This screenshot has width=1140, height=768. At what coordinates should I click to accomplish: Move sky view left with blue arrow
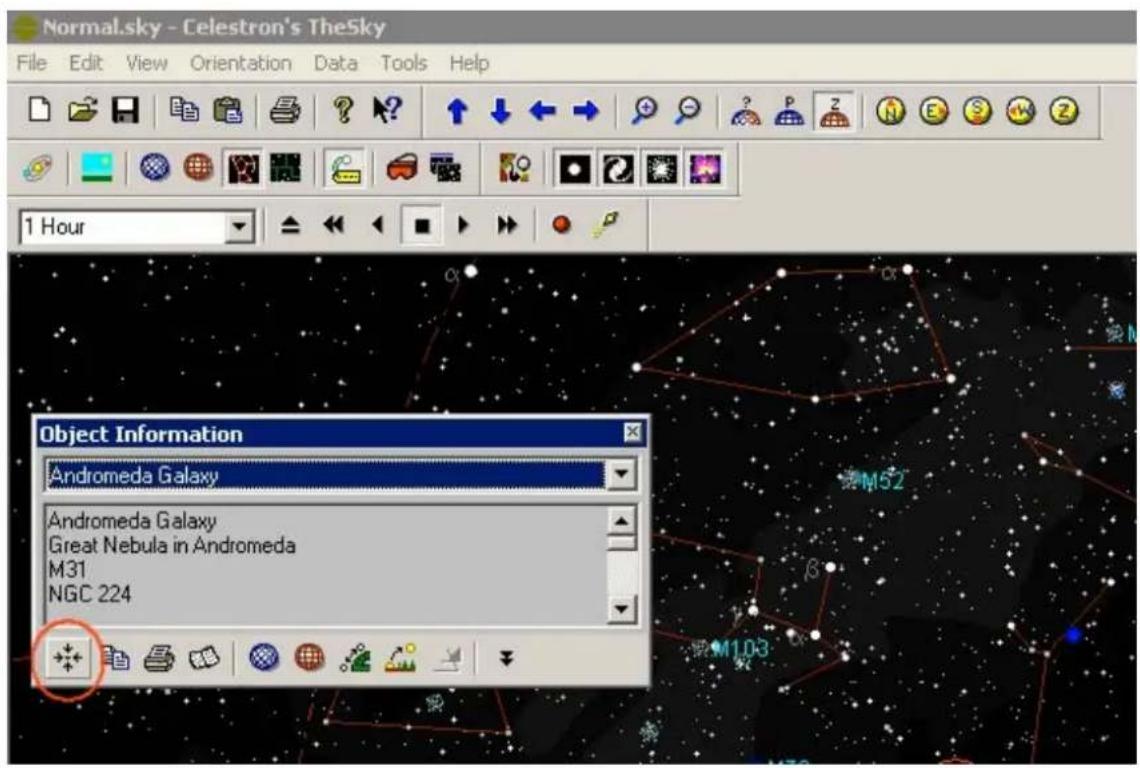pyautogui.click(x=543, y=111)
